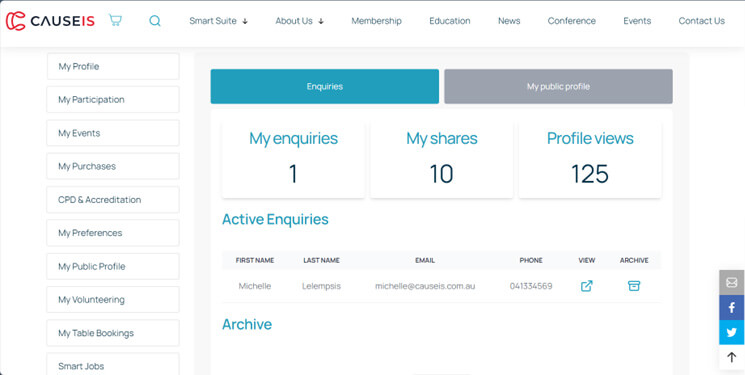The width and height of the screenshot is (745, 375).
Task: Select the first name Michelle cell
Action: (255, 286)
